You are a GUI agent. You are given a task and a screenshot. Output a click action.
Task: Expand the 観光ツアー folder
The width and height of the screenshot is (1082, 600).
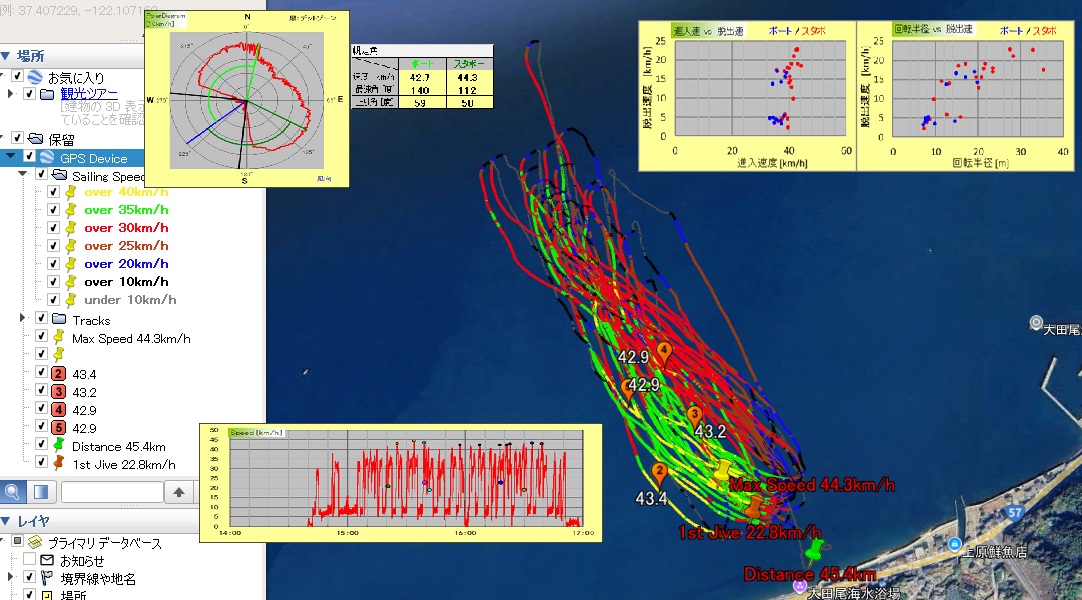(x=10, y=93)
